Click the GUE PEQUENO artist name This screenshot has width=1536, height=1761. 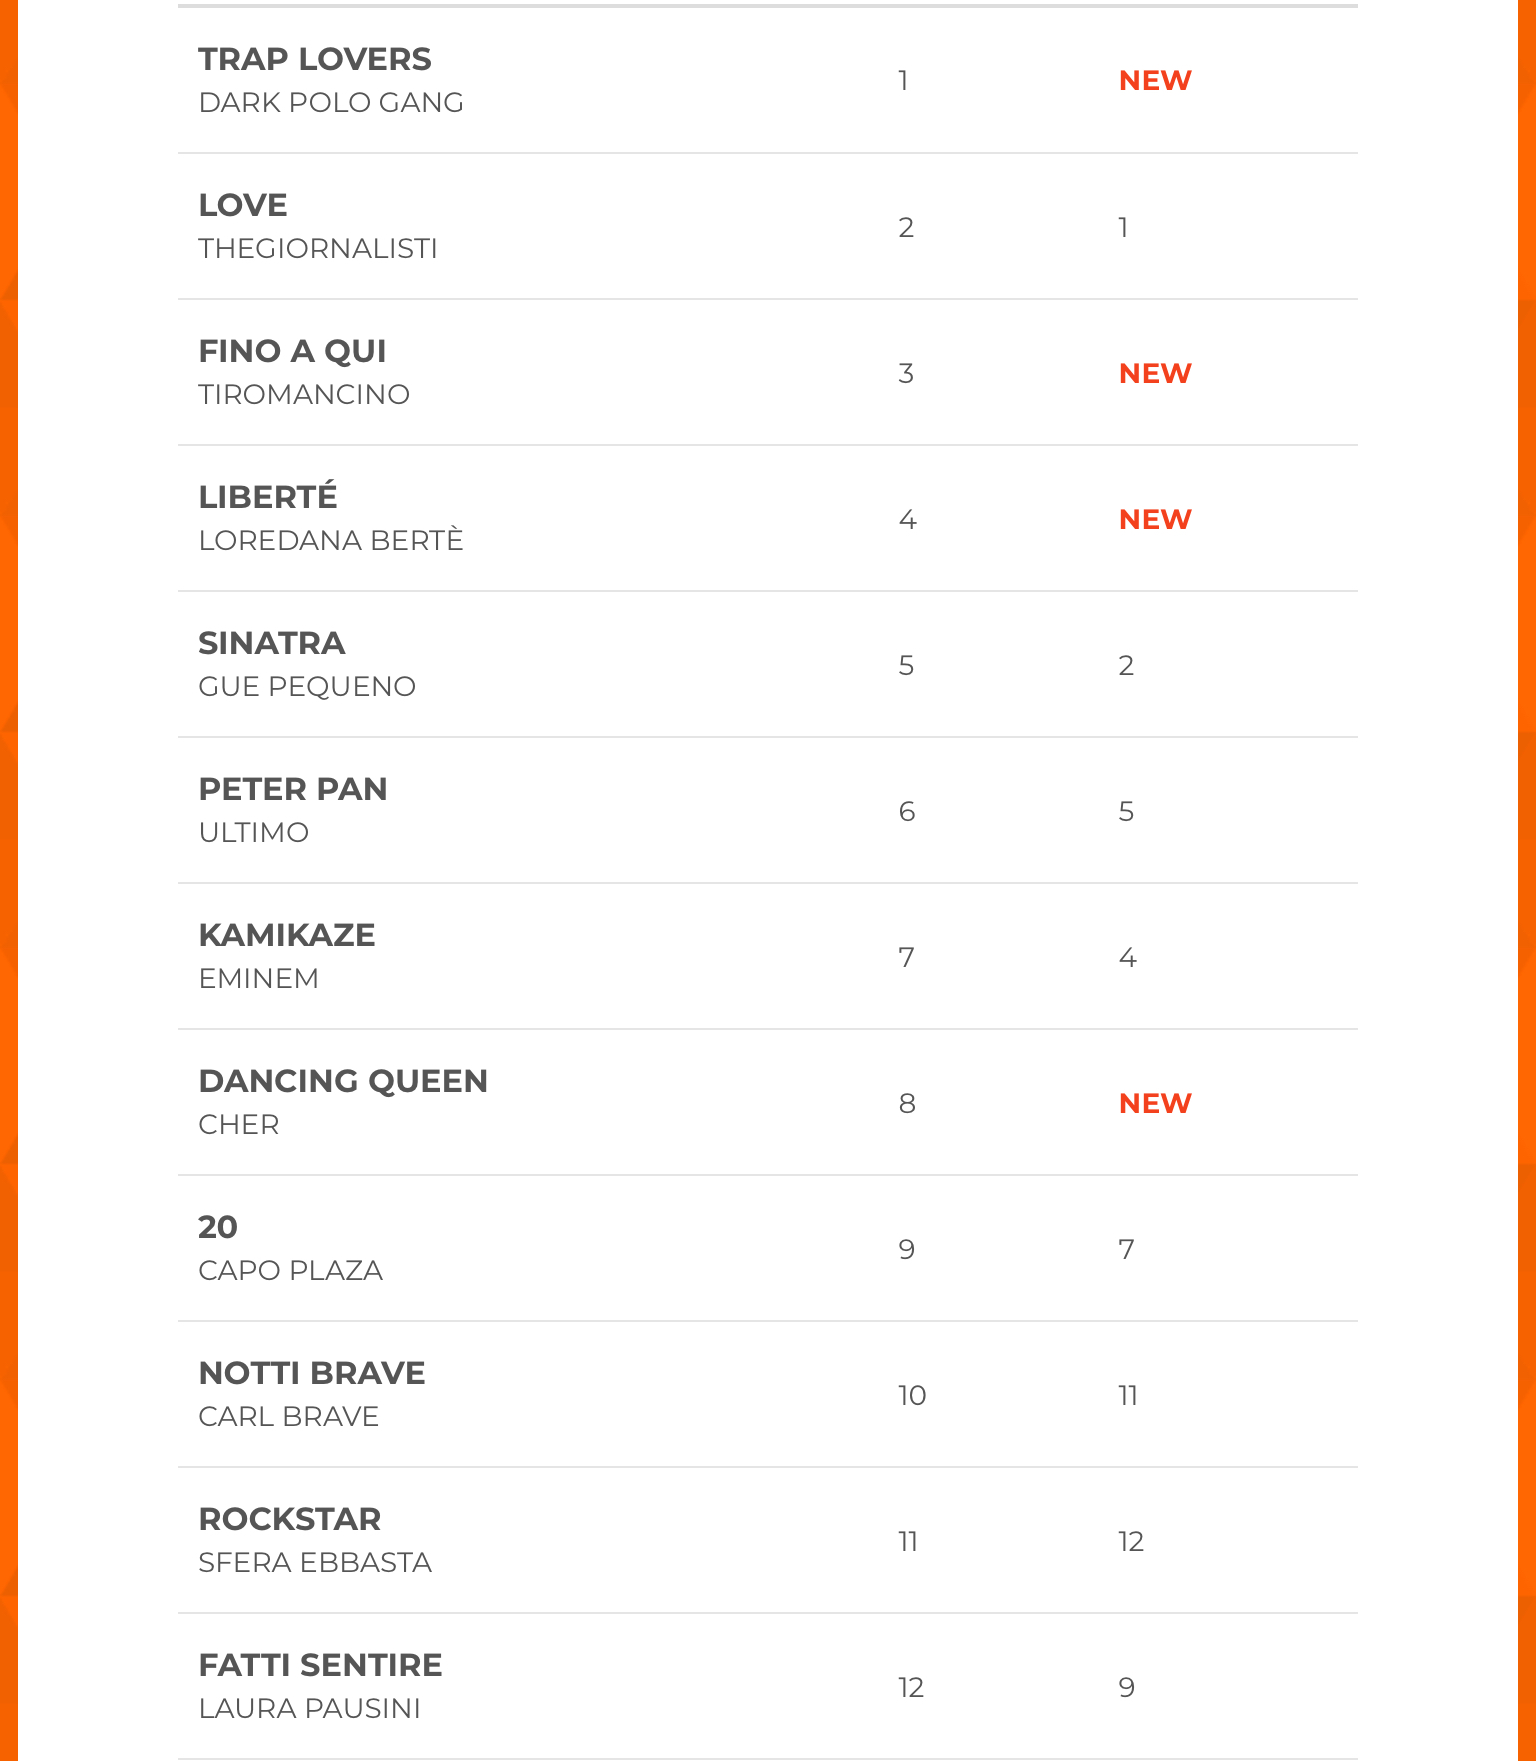307,687
